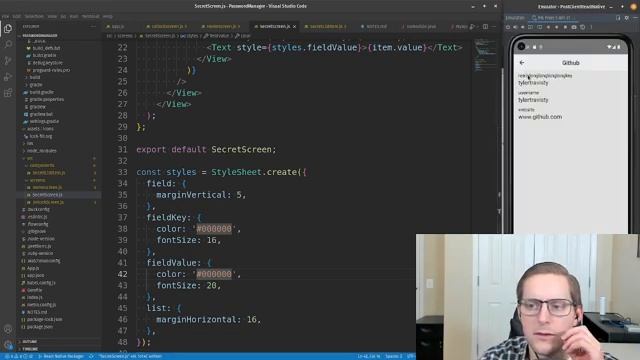The width and height of the screenshot is (640, 360).
Task: Open the Terminal menu
Action: [x=91, y=16]
